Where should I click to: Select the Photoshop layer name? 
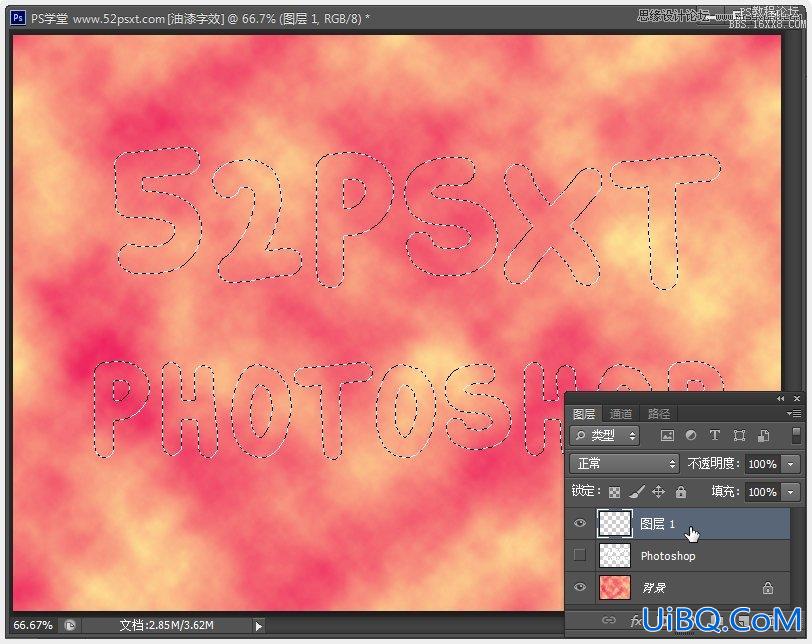pyautogui.click(x=668, y=556)
